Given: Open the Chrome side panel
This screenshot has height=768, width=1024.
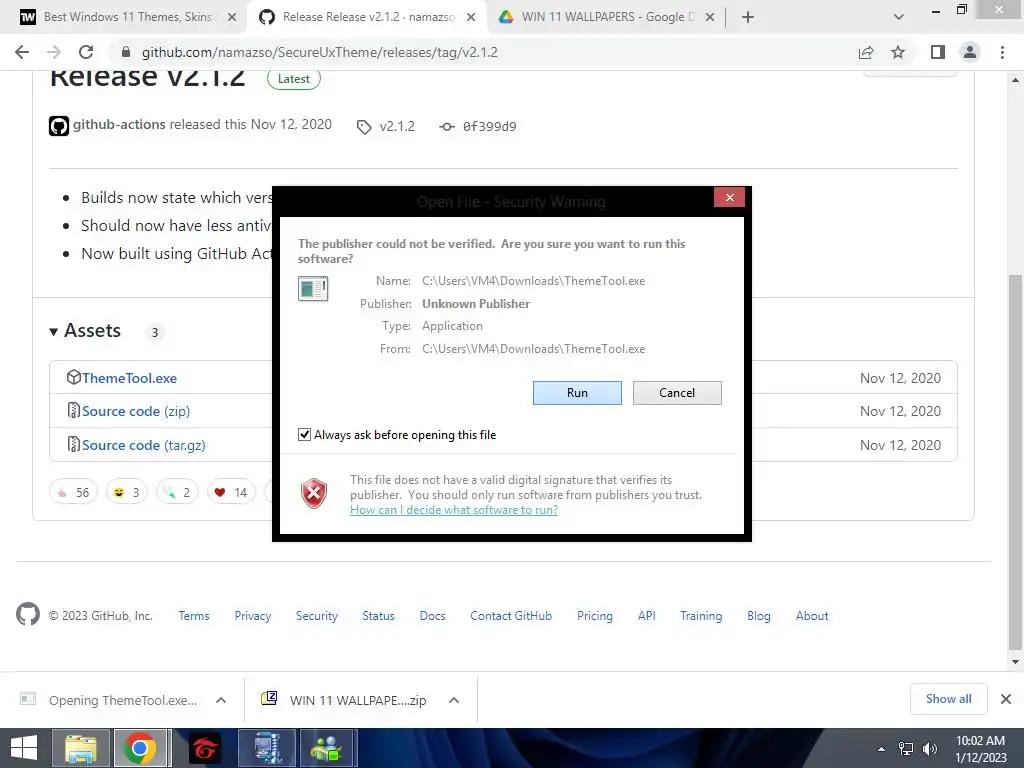Looking at the screenshot, I should [x=938, y=52].
